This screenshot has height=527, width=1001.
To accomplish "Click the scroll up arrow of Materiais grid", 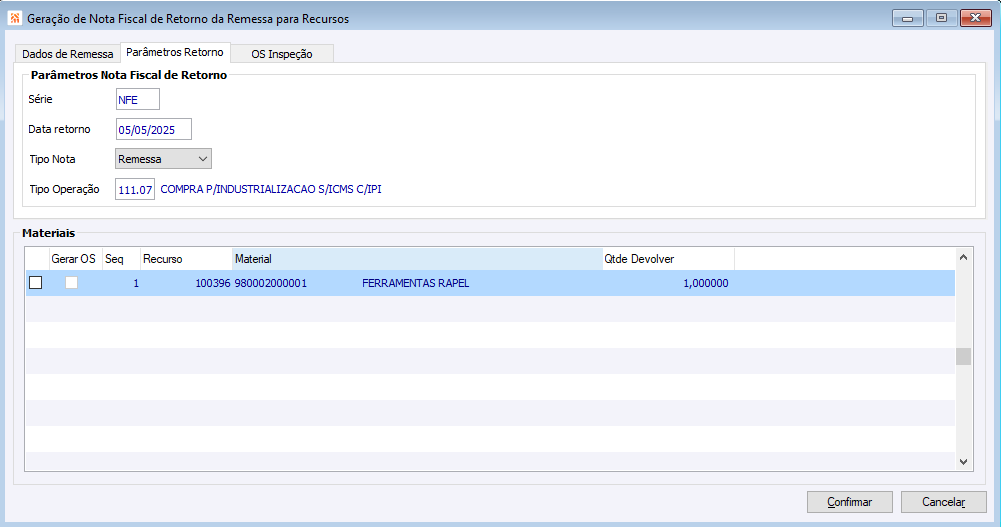I will pyautogui.click(x=963, y=257).
